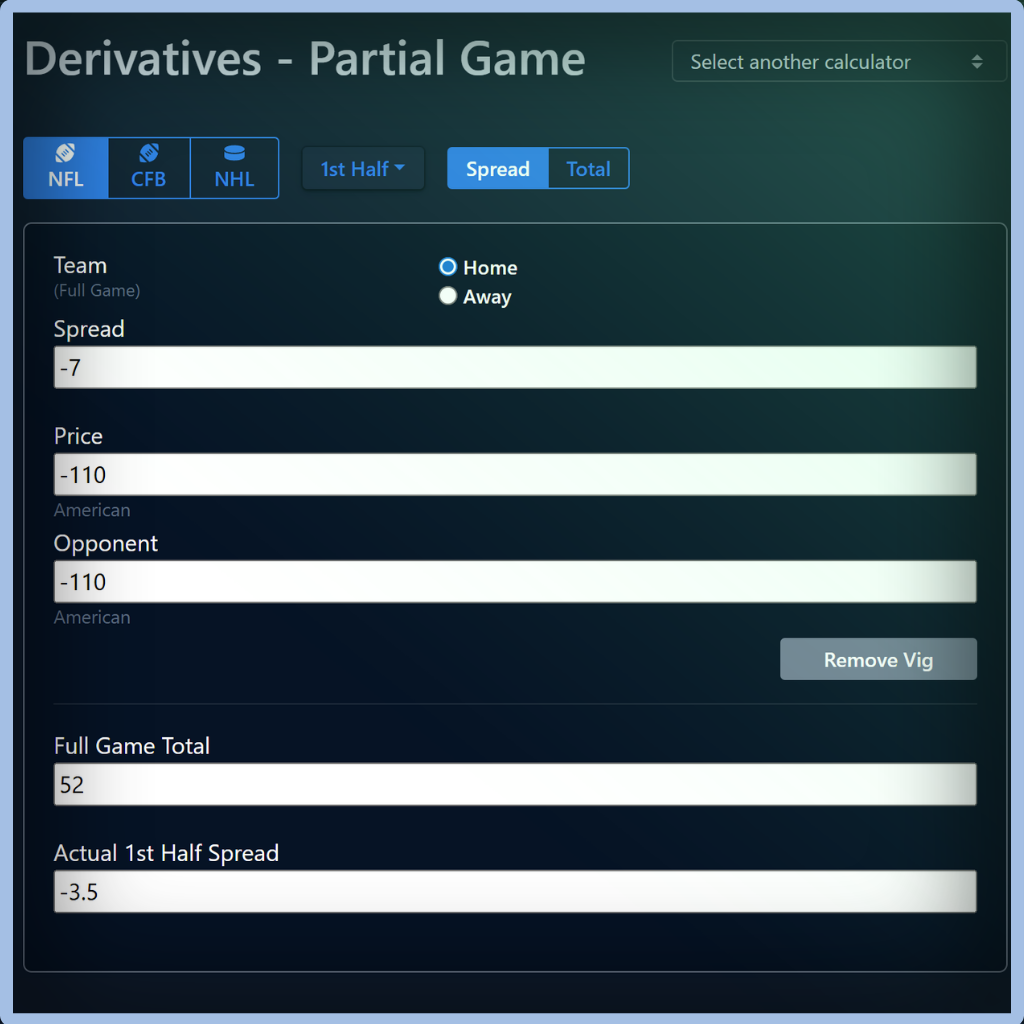This screenshot has height=1024, width=1024.
Task: Click the American label under Price
Action: point(92,510)
